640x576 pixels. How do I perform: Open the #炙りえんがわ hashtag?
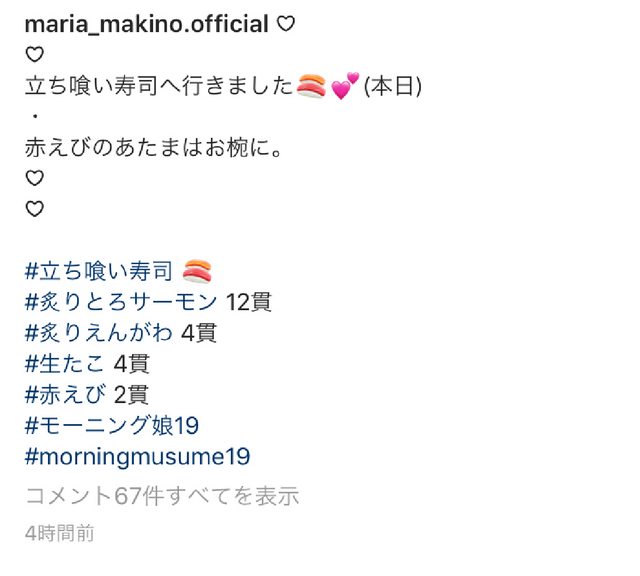point(98,334)
